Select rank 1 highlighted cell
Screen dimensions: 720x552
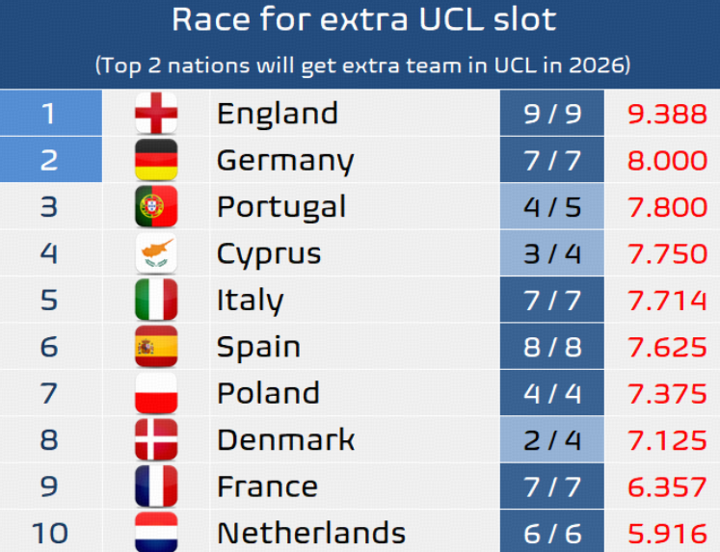[50, 114]
